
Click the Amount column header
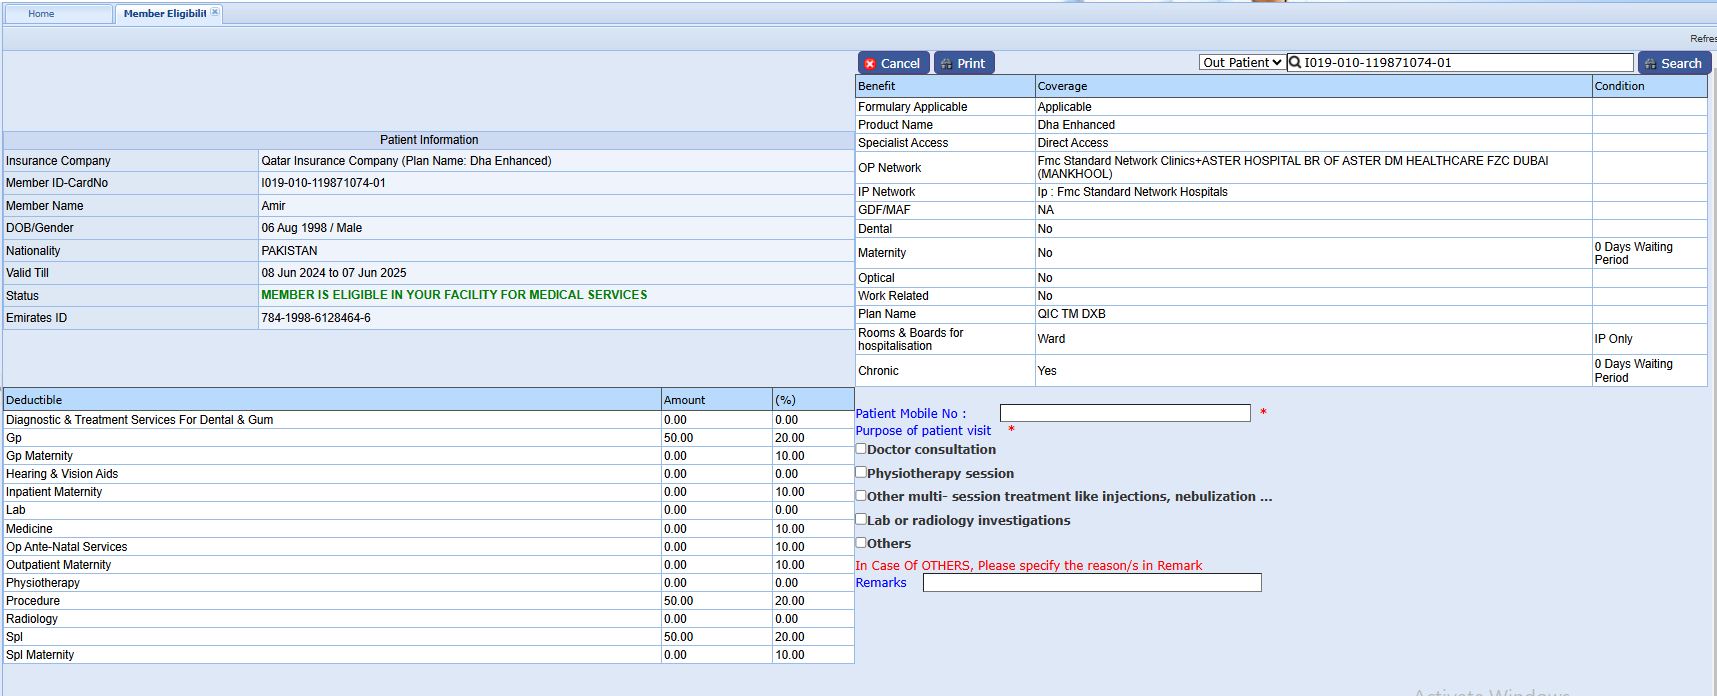(x=684, y=400)
